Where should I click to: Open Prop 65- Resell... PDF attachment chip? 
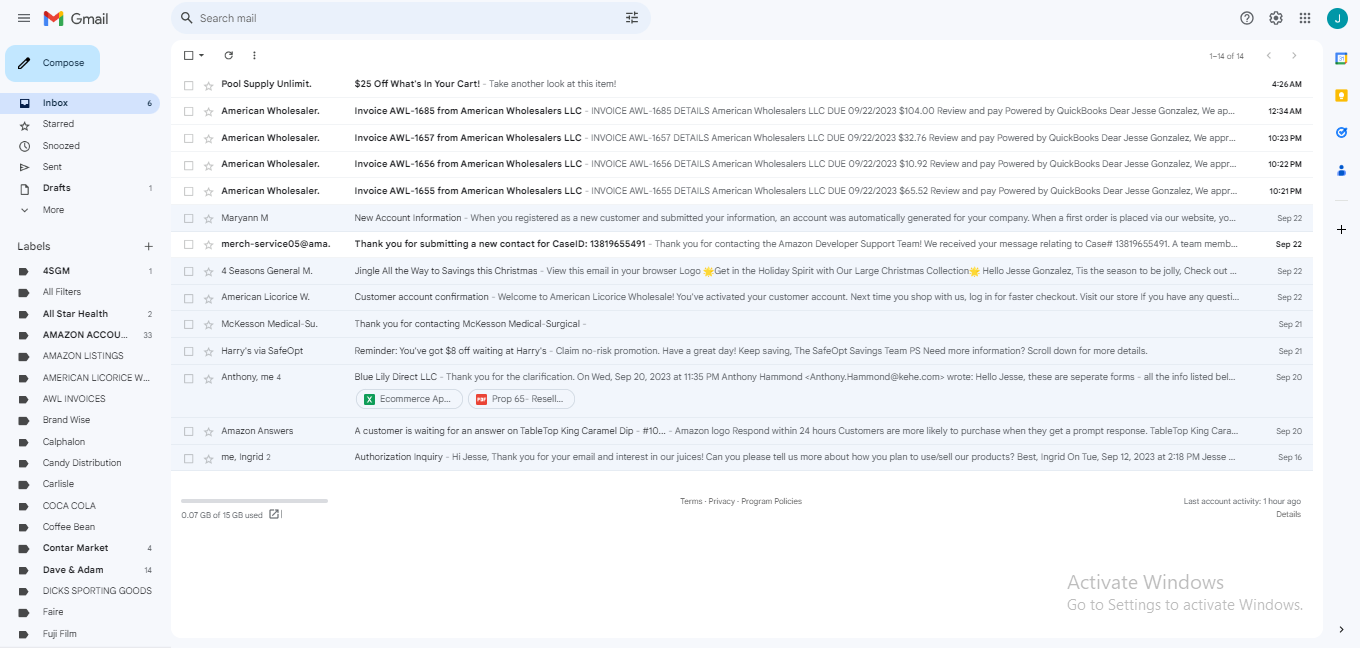[521, 399]
